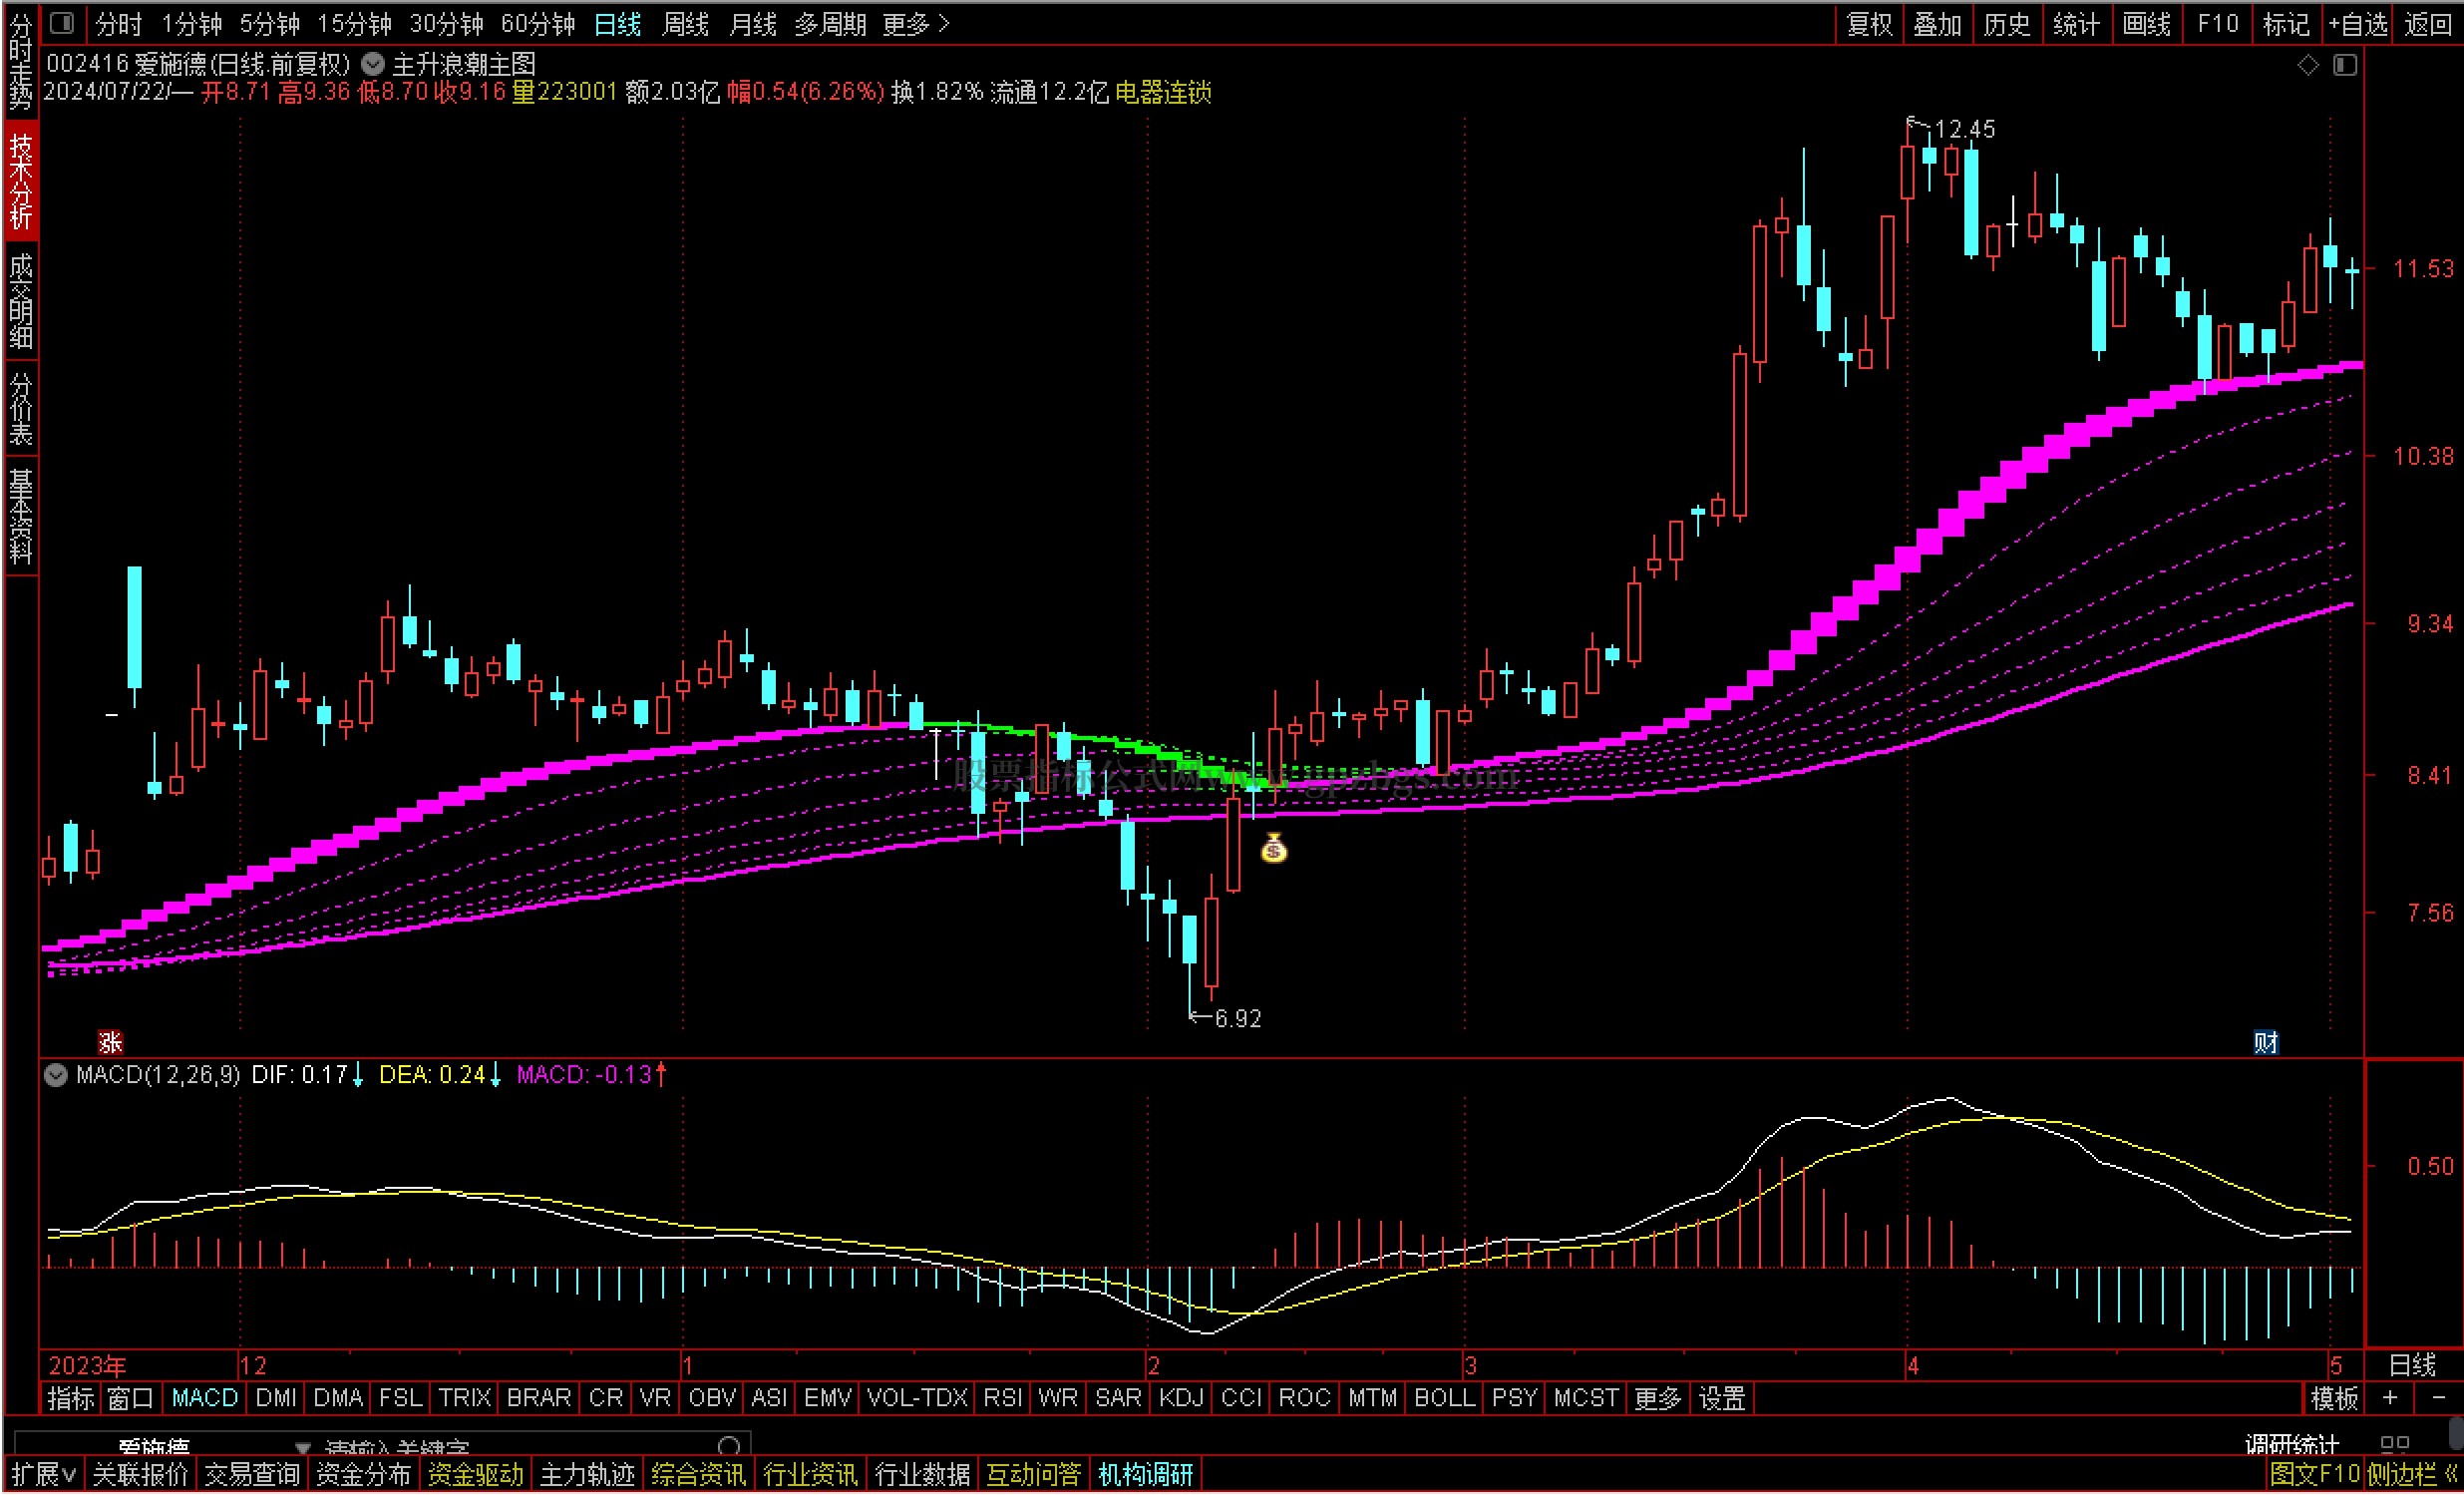Open the 资金驱动 bottom tab
The width and height of the screenshot is (2464, 1495).
(x=476, y=1474)
